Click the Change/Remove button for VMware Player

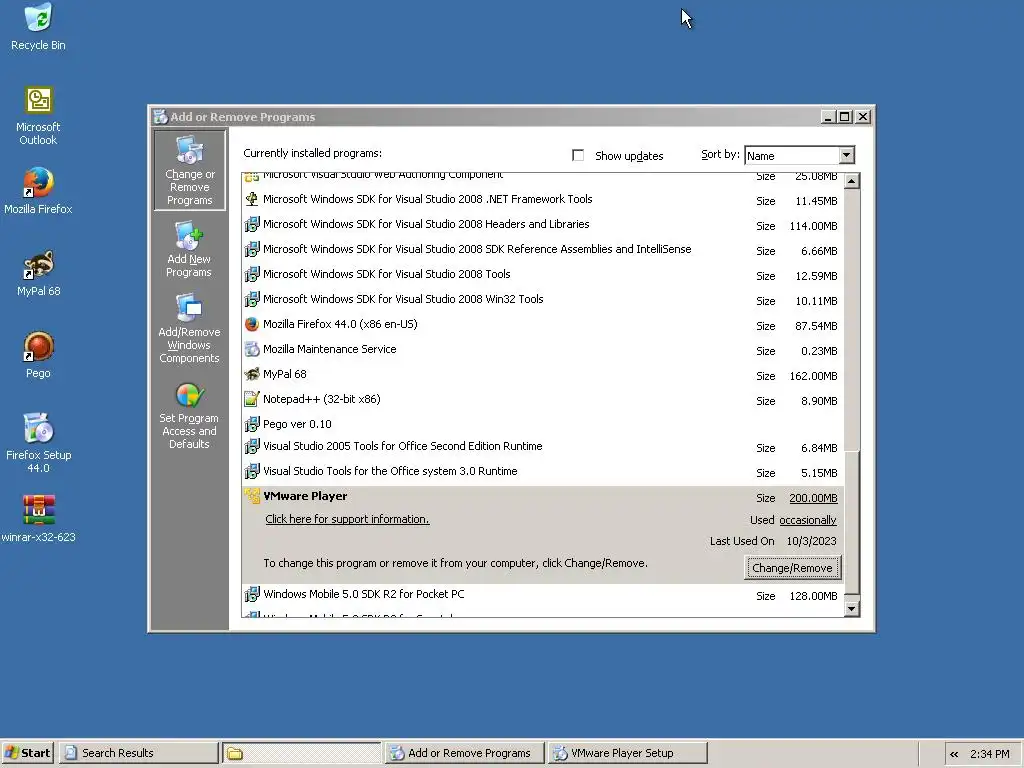point(792,568)
